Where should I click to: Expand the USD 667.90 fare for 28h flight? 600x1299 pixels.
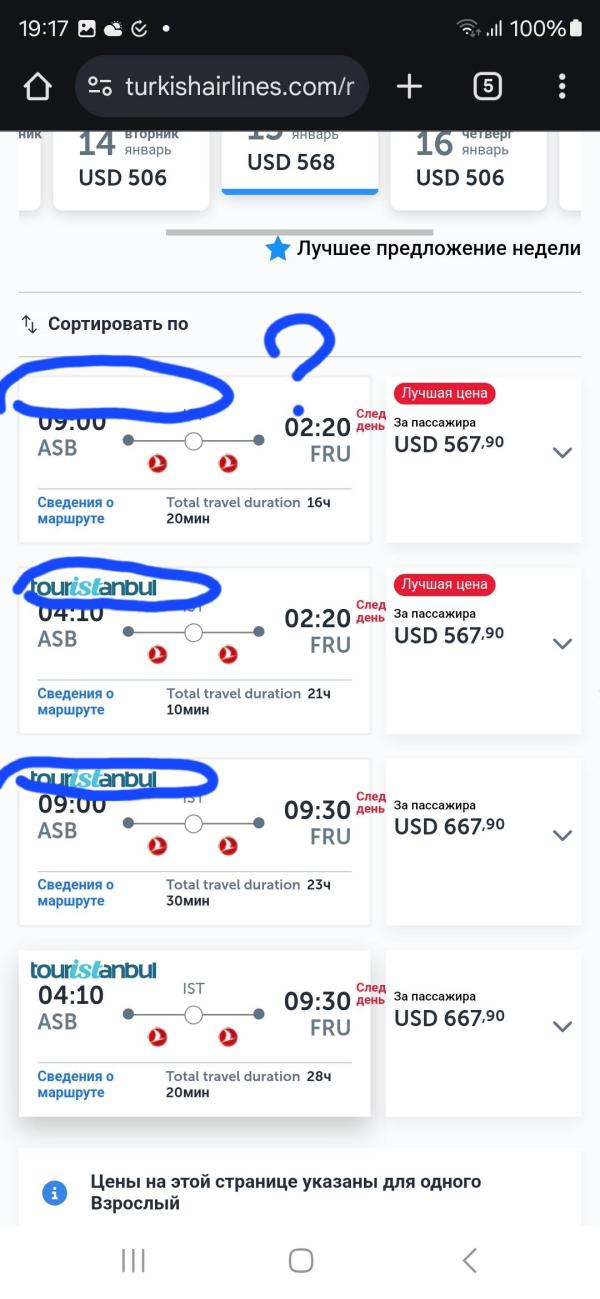pos(563,1026)
